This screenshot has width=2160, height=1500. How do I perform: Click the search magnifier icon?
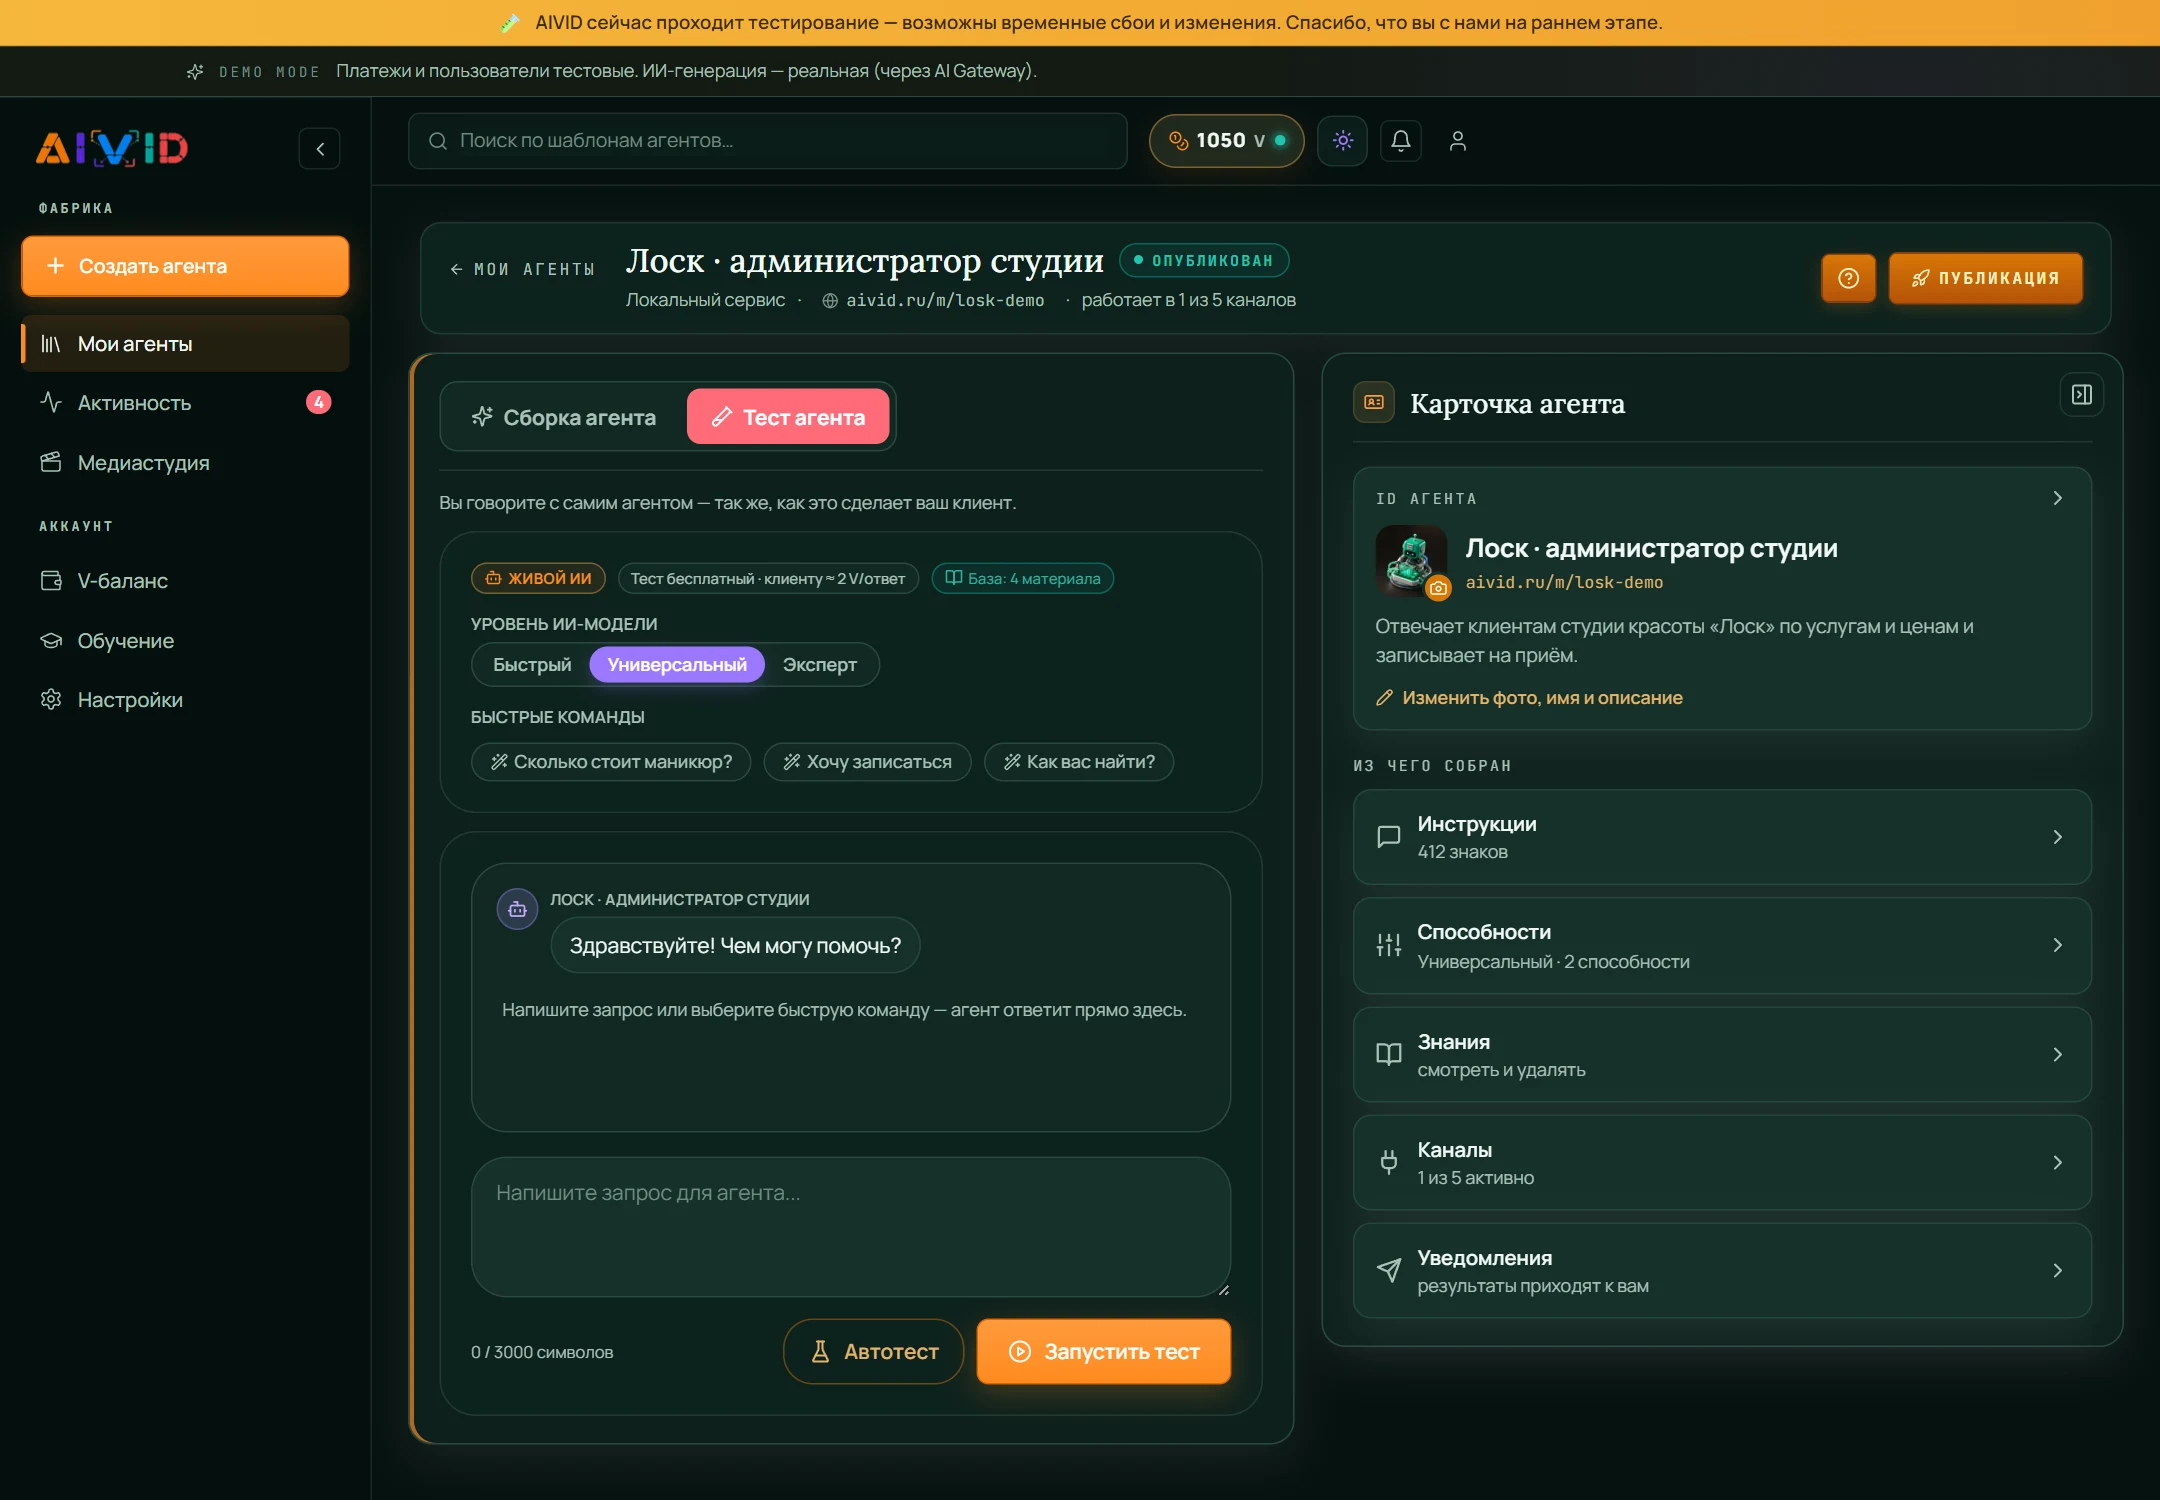click(438, 141)
